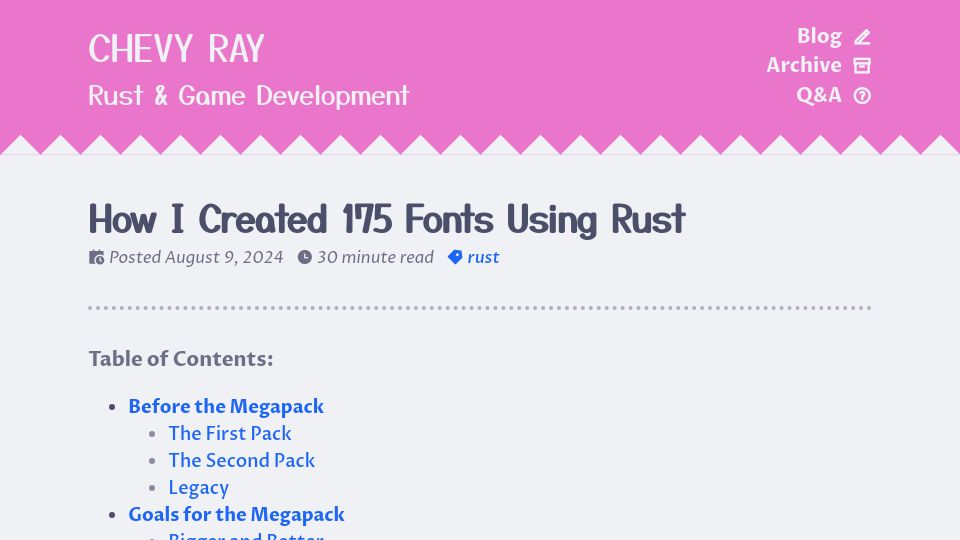The width and height of the screenshot is (960, 540).
Task: Open the Q&A navigation link
Action: tap(819, 96)
